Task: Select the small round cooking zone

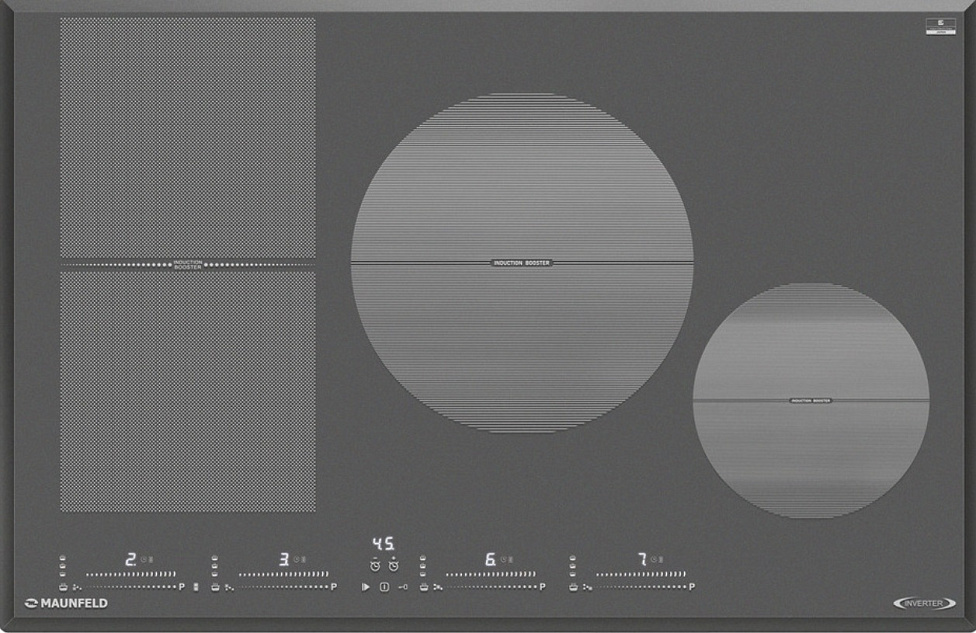Action: [810, 400]
